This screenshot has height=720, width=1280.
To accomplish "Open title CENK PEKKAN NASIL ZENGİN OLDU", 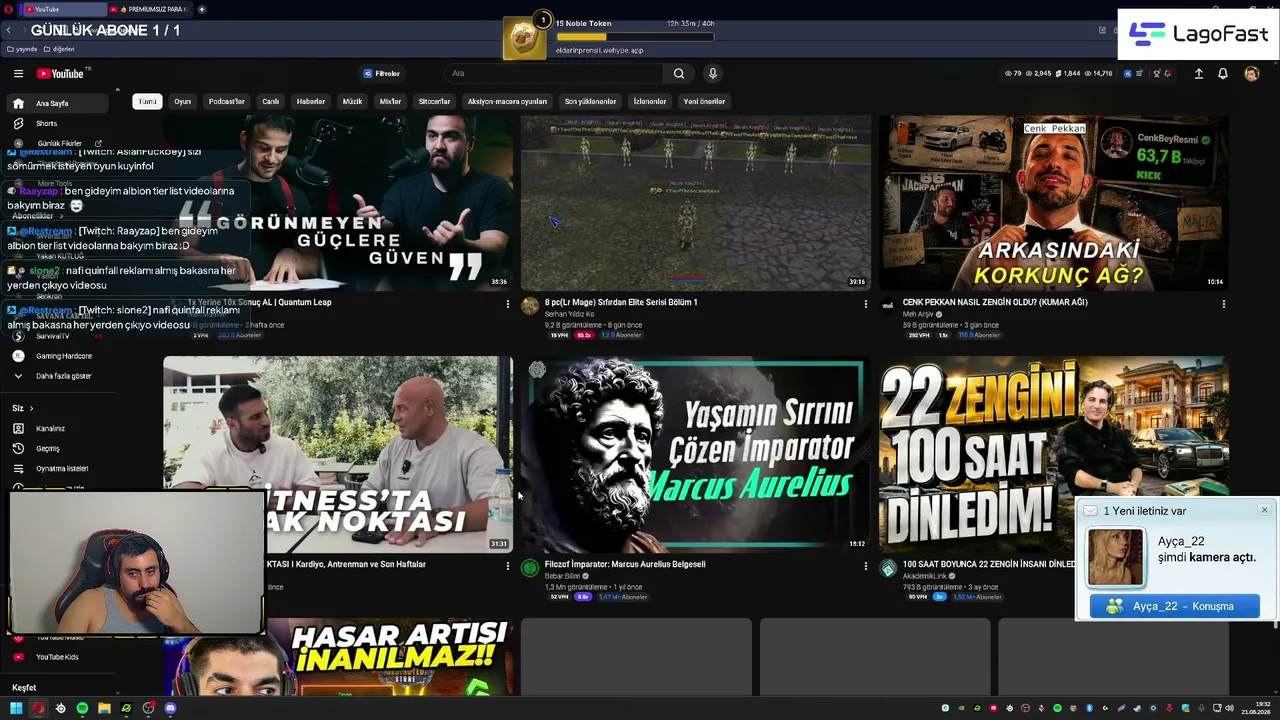I will (x=995, y=302).
